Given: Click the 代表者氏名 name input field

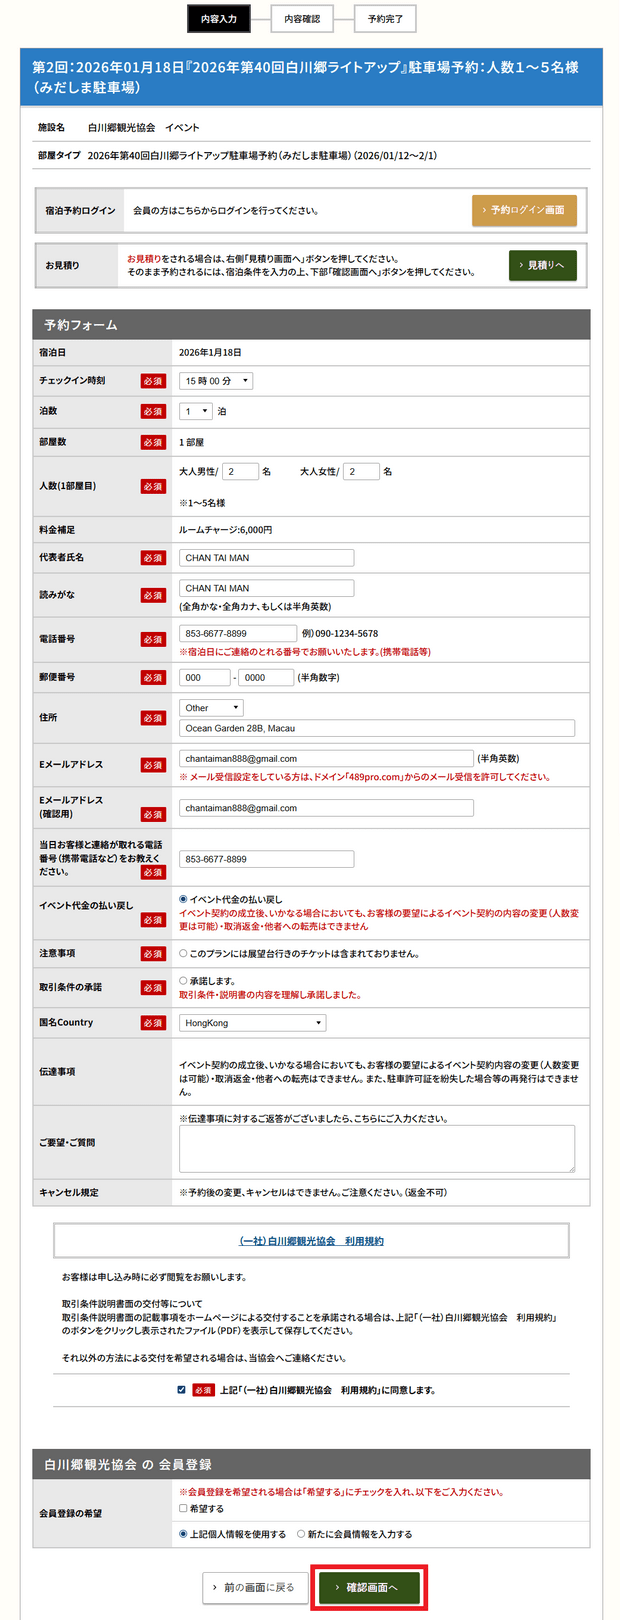Looking at the screenshot, I should tap(266, 558).
